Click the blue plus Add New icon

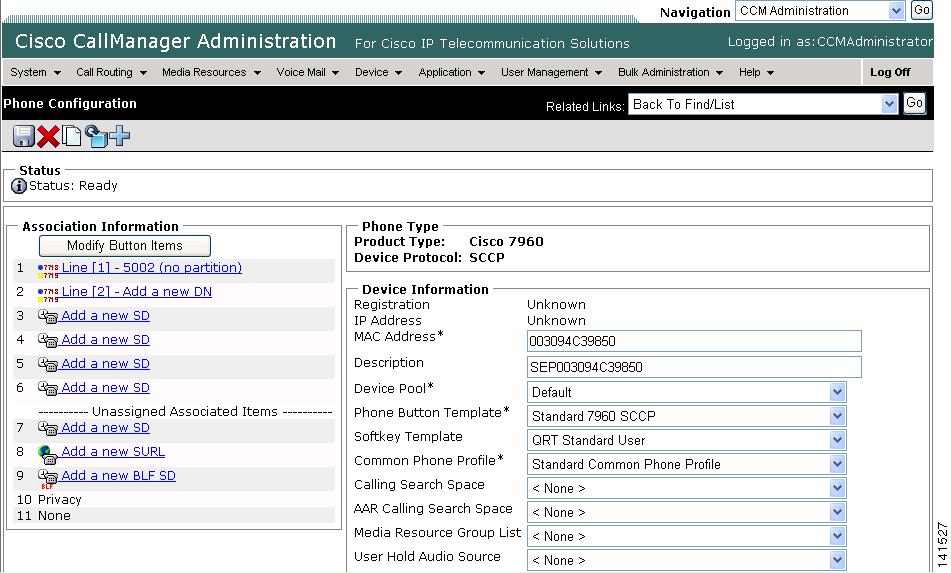[119, 136]
